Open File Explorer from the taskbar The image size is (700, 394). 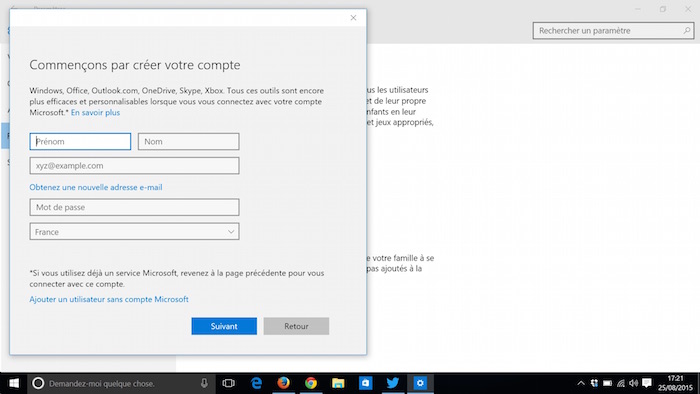click(338, 383)
